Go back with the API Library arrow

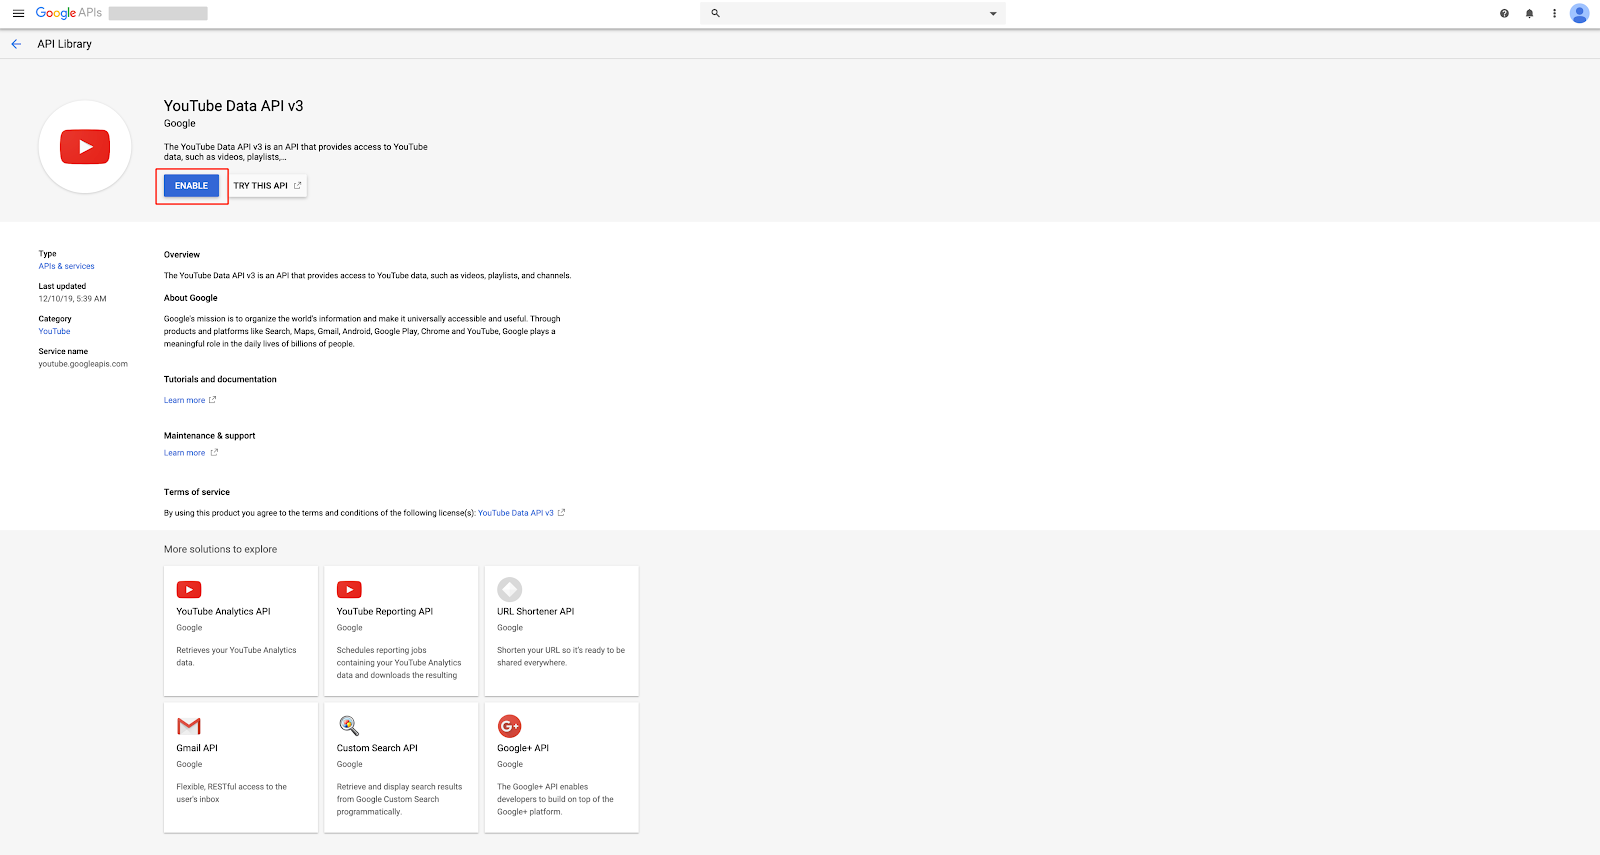[16, 44]
